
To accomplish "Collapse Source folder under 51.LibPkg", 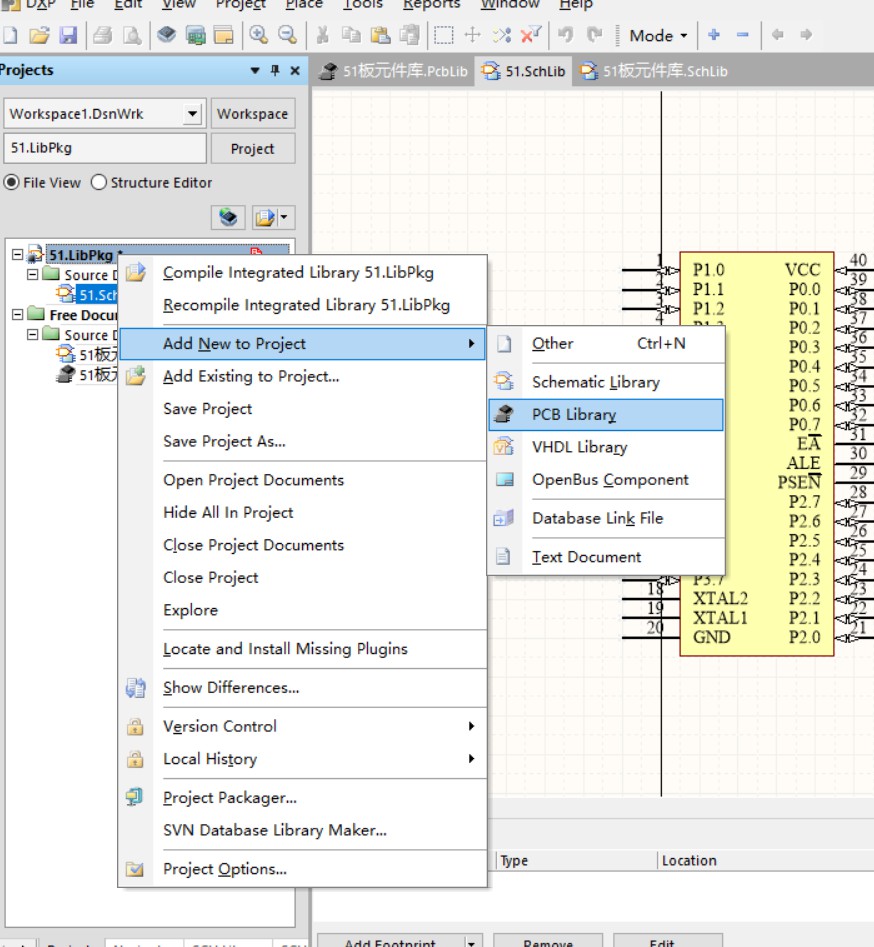I will 33,274.
